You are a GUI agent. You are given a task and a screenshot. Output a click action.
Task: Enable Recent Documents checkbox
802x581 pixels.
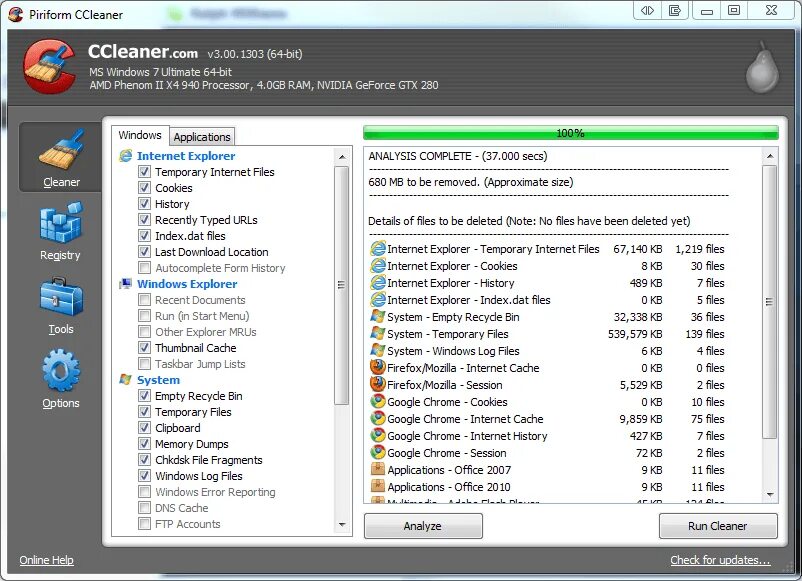144,300
